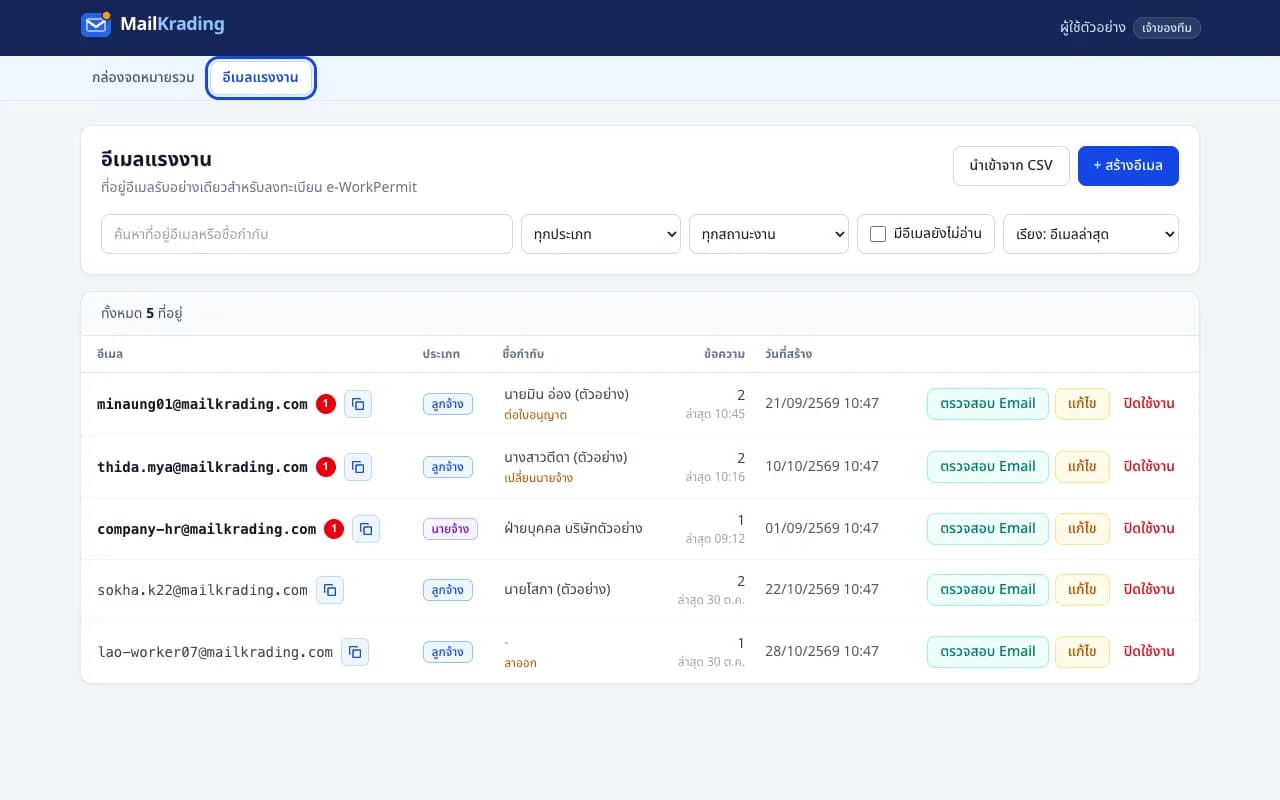Click the เจ้าของทีม role badge
Screen dimensions: 1280x800
1167,28
